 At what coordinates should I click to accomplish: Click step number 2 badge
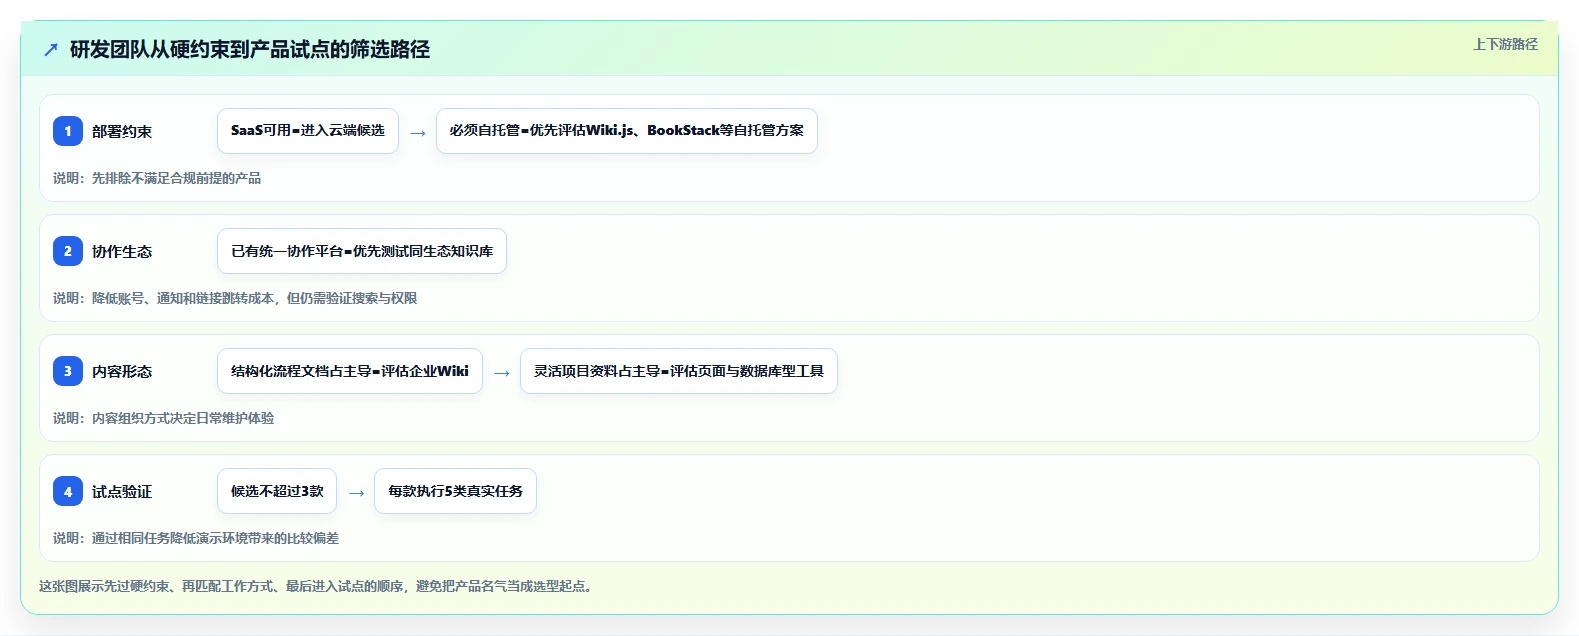[x=68, y=251]
